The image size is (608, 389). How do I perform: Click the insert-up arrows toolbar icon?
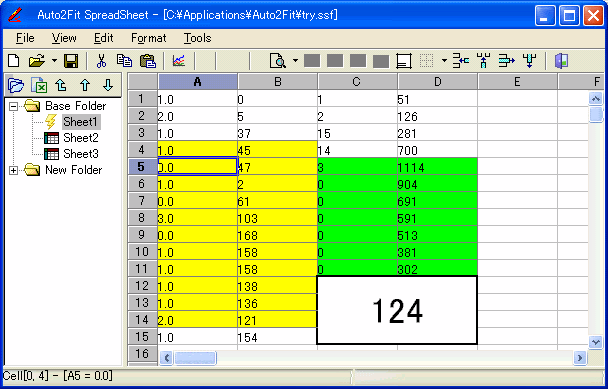coord(484,61)
